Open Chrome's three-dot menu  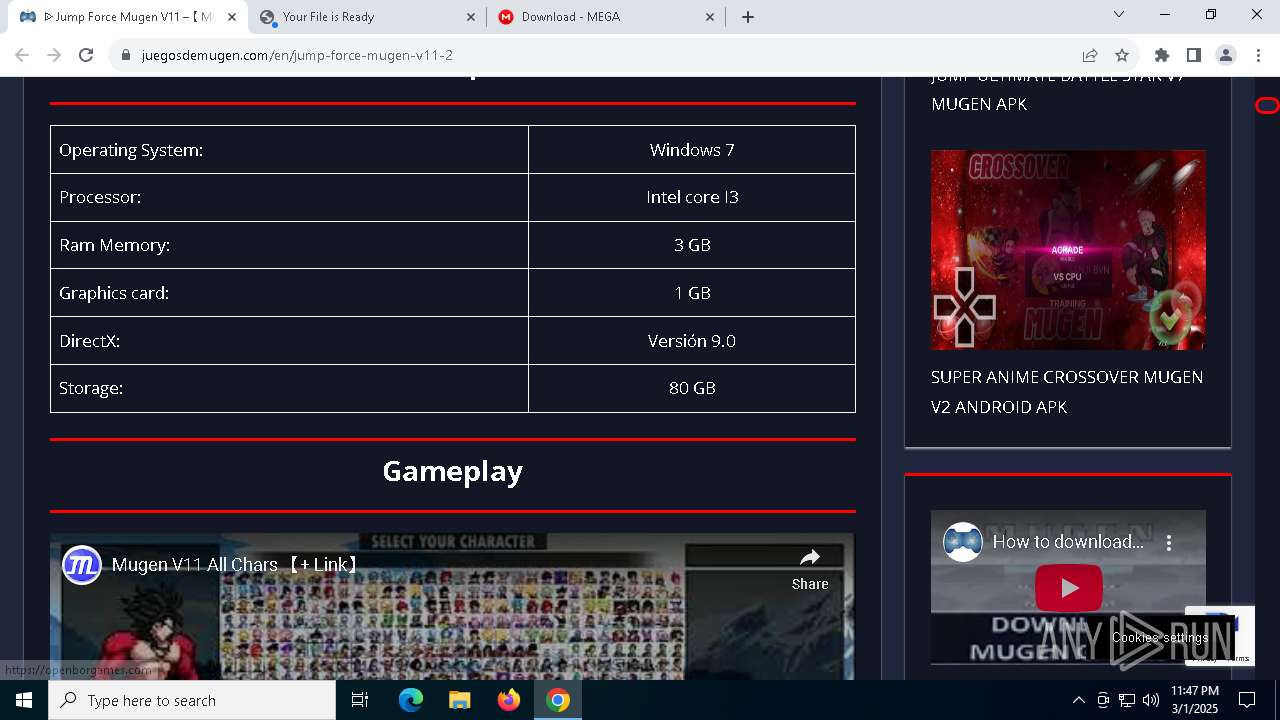(x=1258, y=55)
